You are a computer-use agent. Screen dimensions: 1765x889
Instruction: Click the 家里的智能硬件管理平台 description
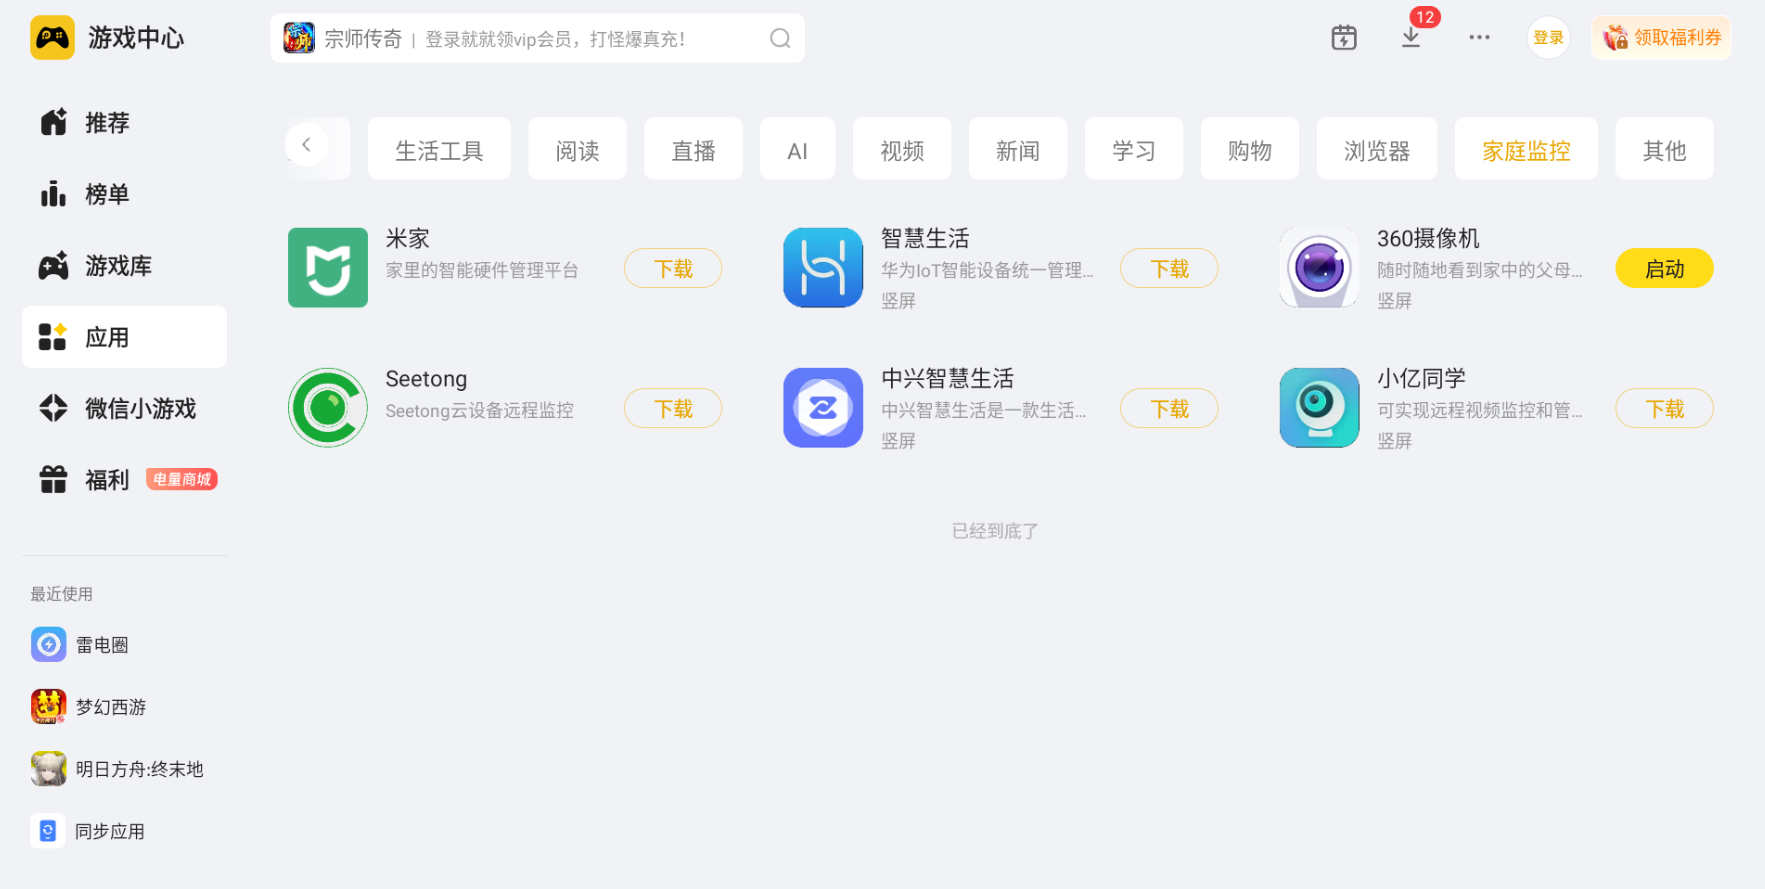tap(482, 270)
